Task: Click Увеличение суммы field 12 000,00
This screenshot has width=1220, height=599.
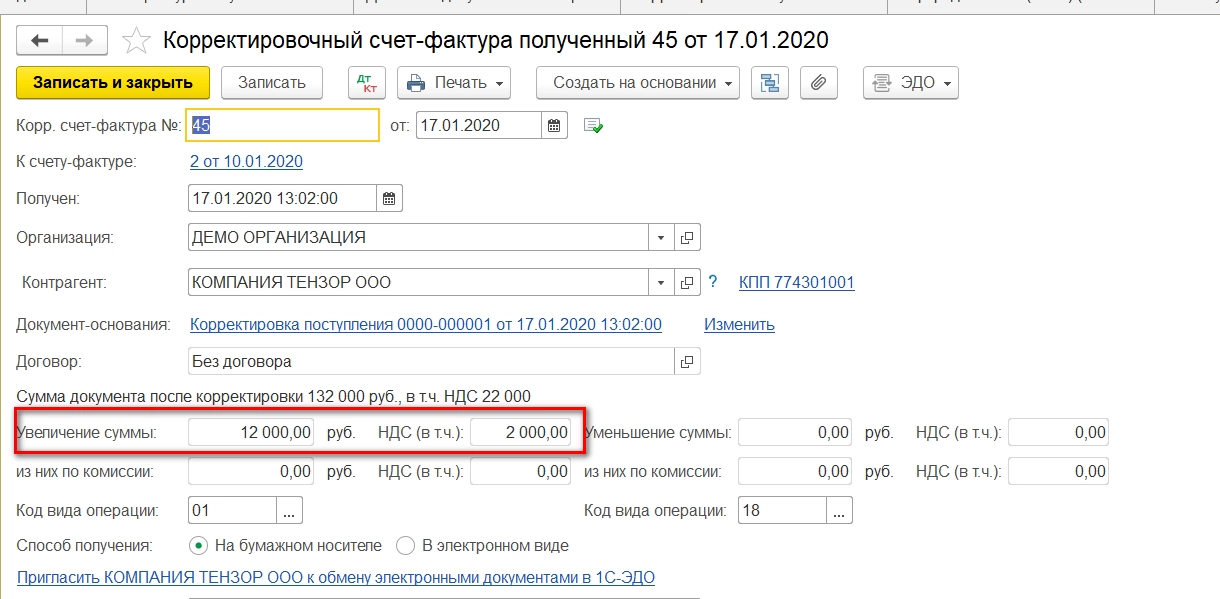Action: (x=251, y=432)
